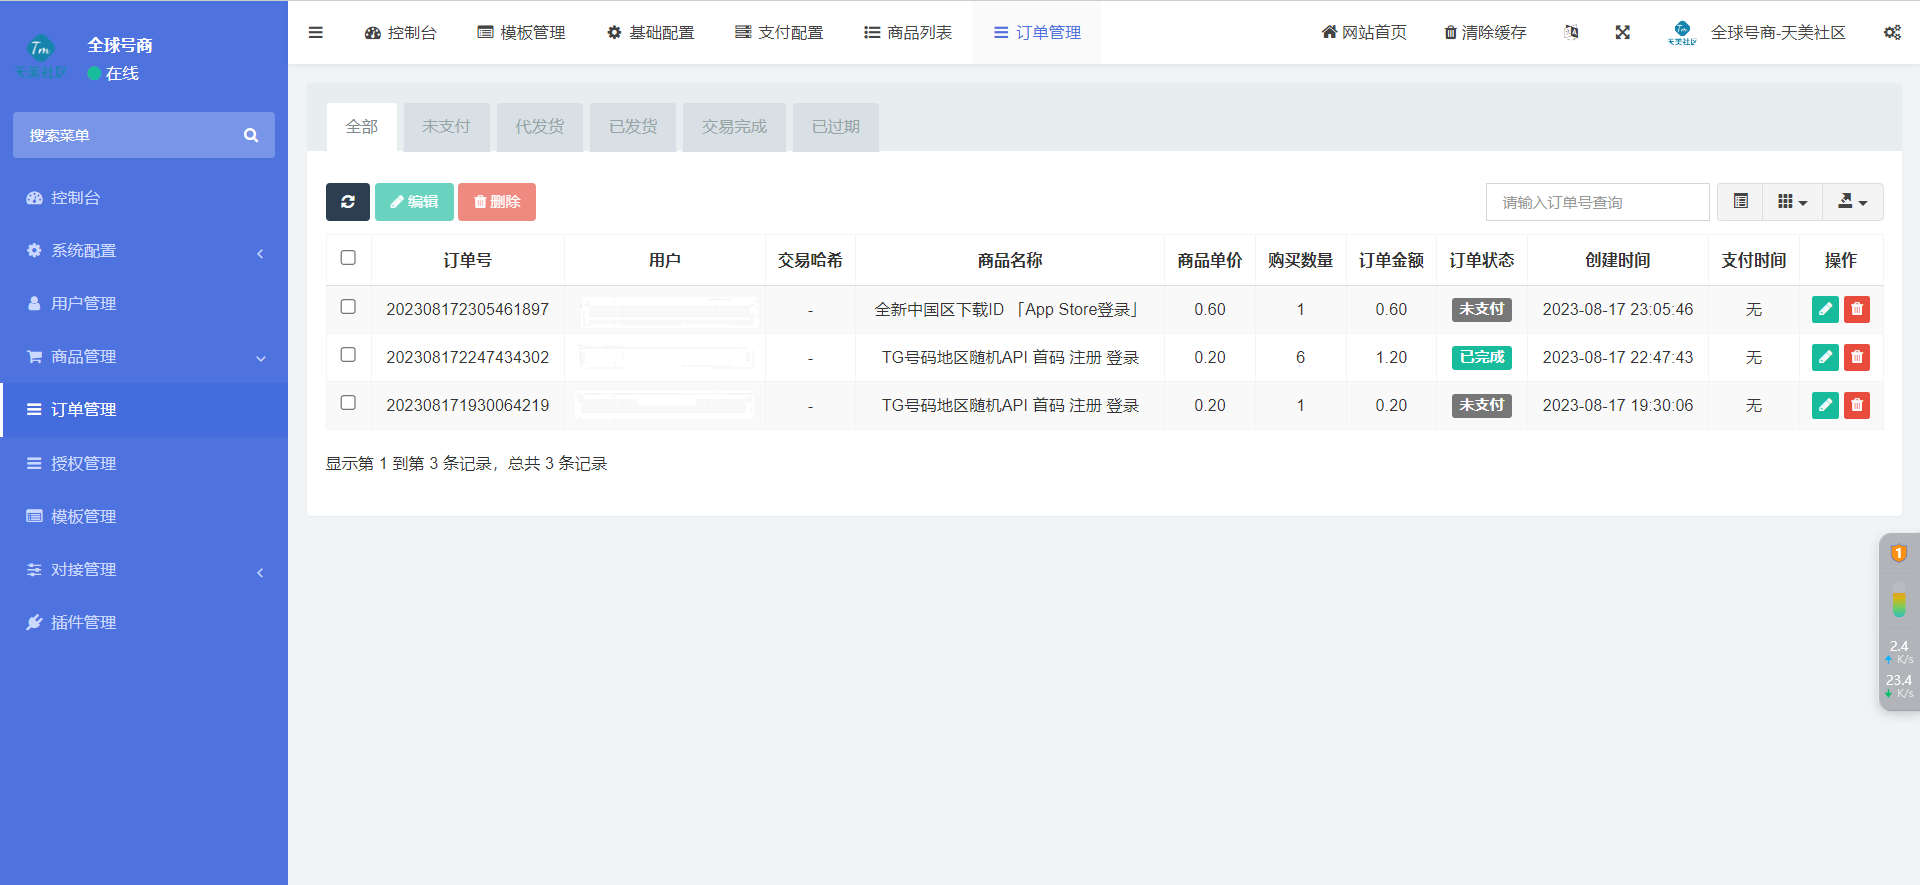Viewport: 1920px width, 885px height.
Task: Switch to the 已过期 orders tab
Action: click(836, 127)
